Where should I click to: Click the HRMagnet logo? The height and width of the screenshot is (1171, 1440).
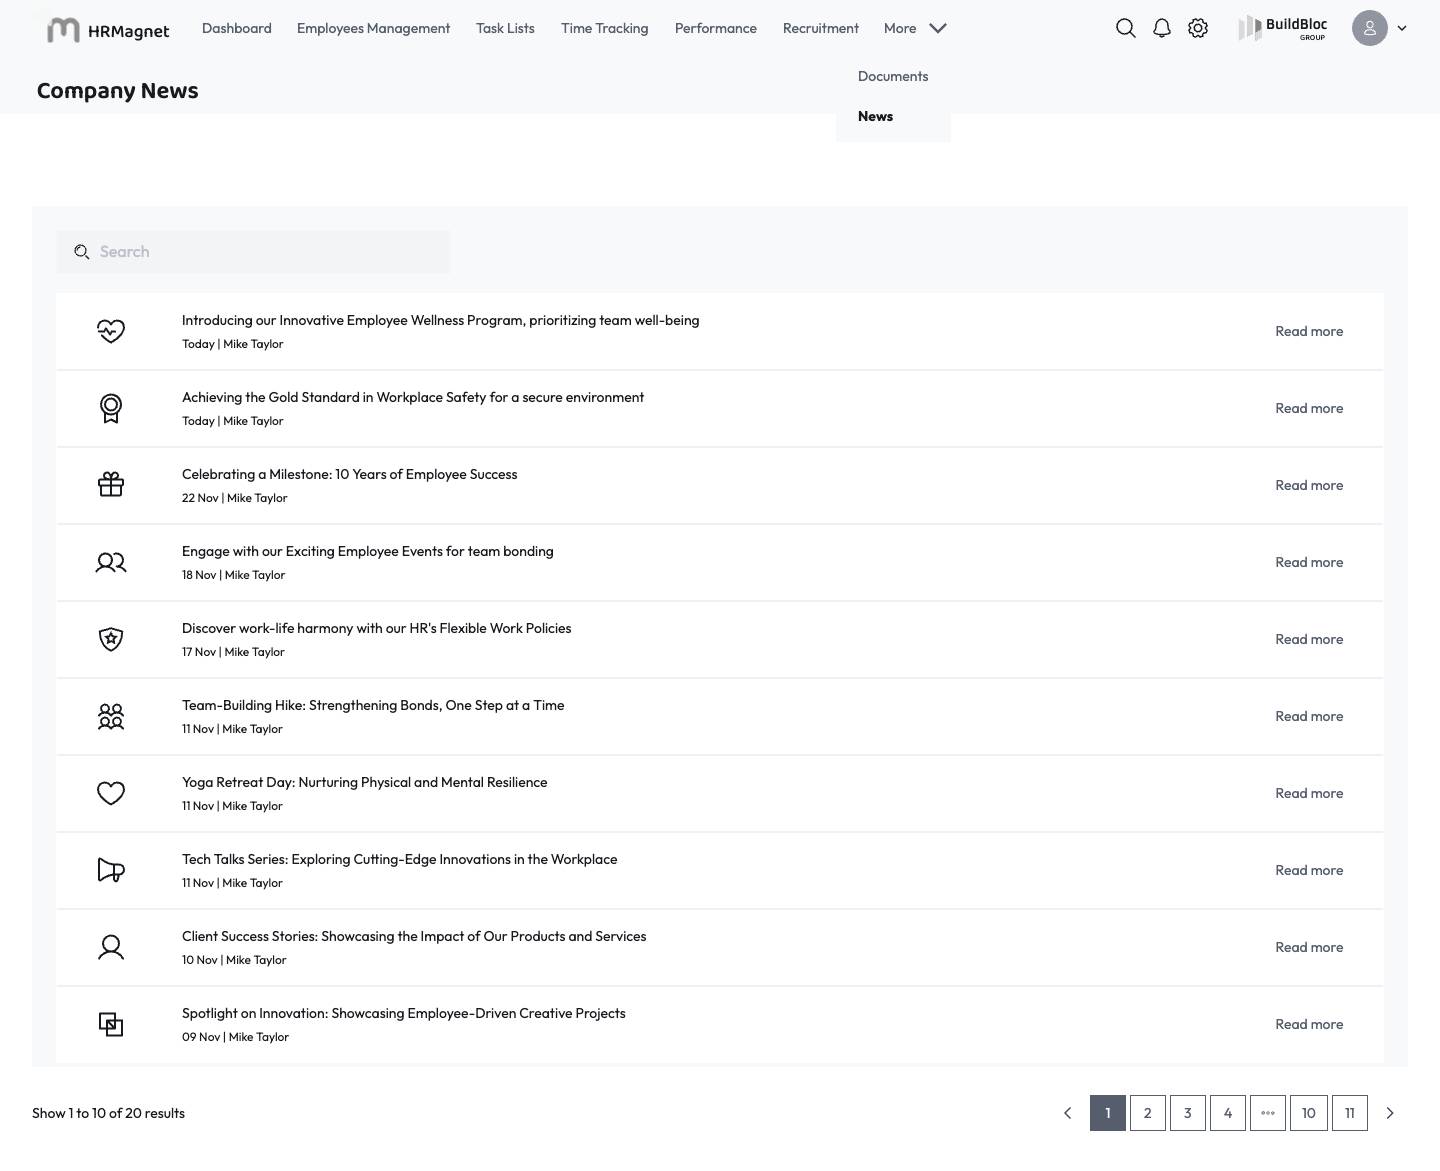coord(108,30)
